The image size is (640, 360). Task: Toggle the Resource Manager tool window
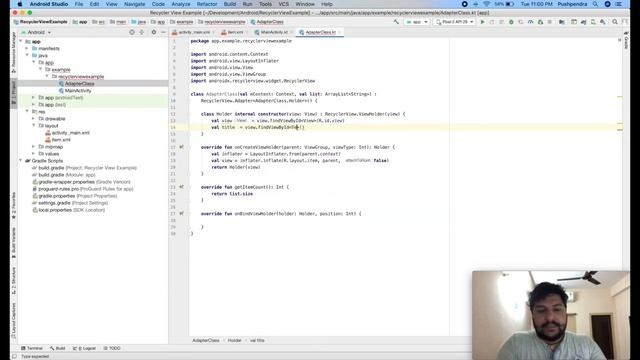point(13,52)
